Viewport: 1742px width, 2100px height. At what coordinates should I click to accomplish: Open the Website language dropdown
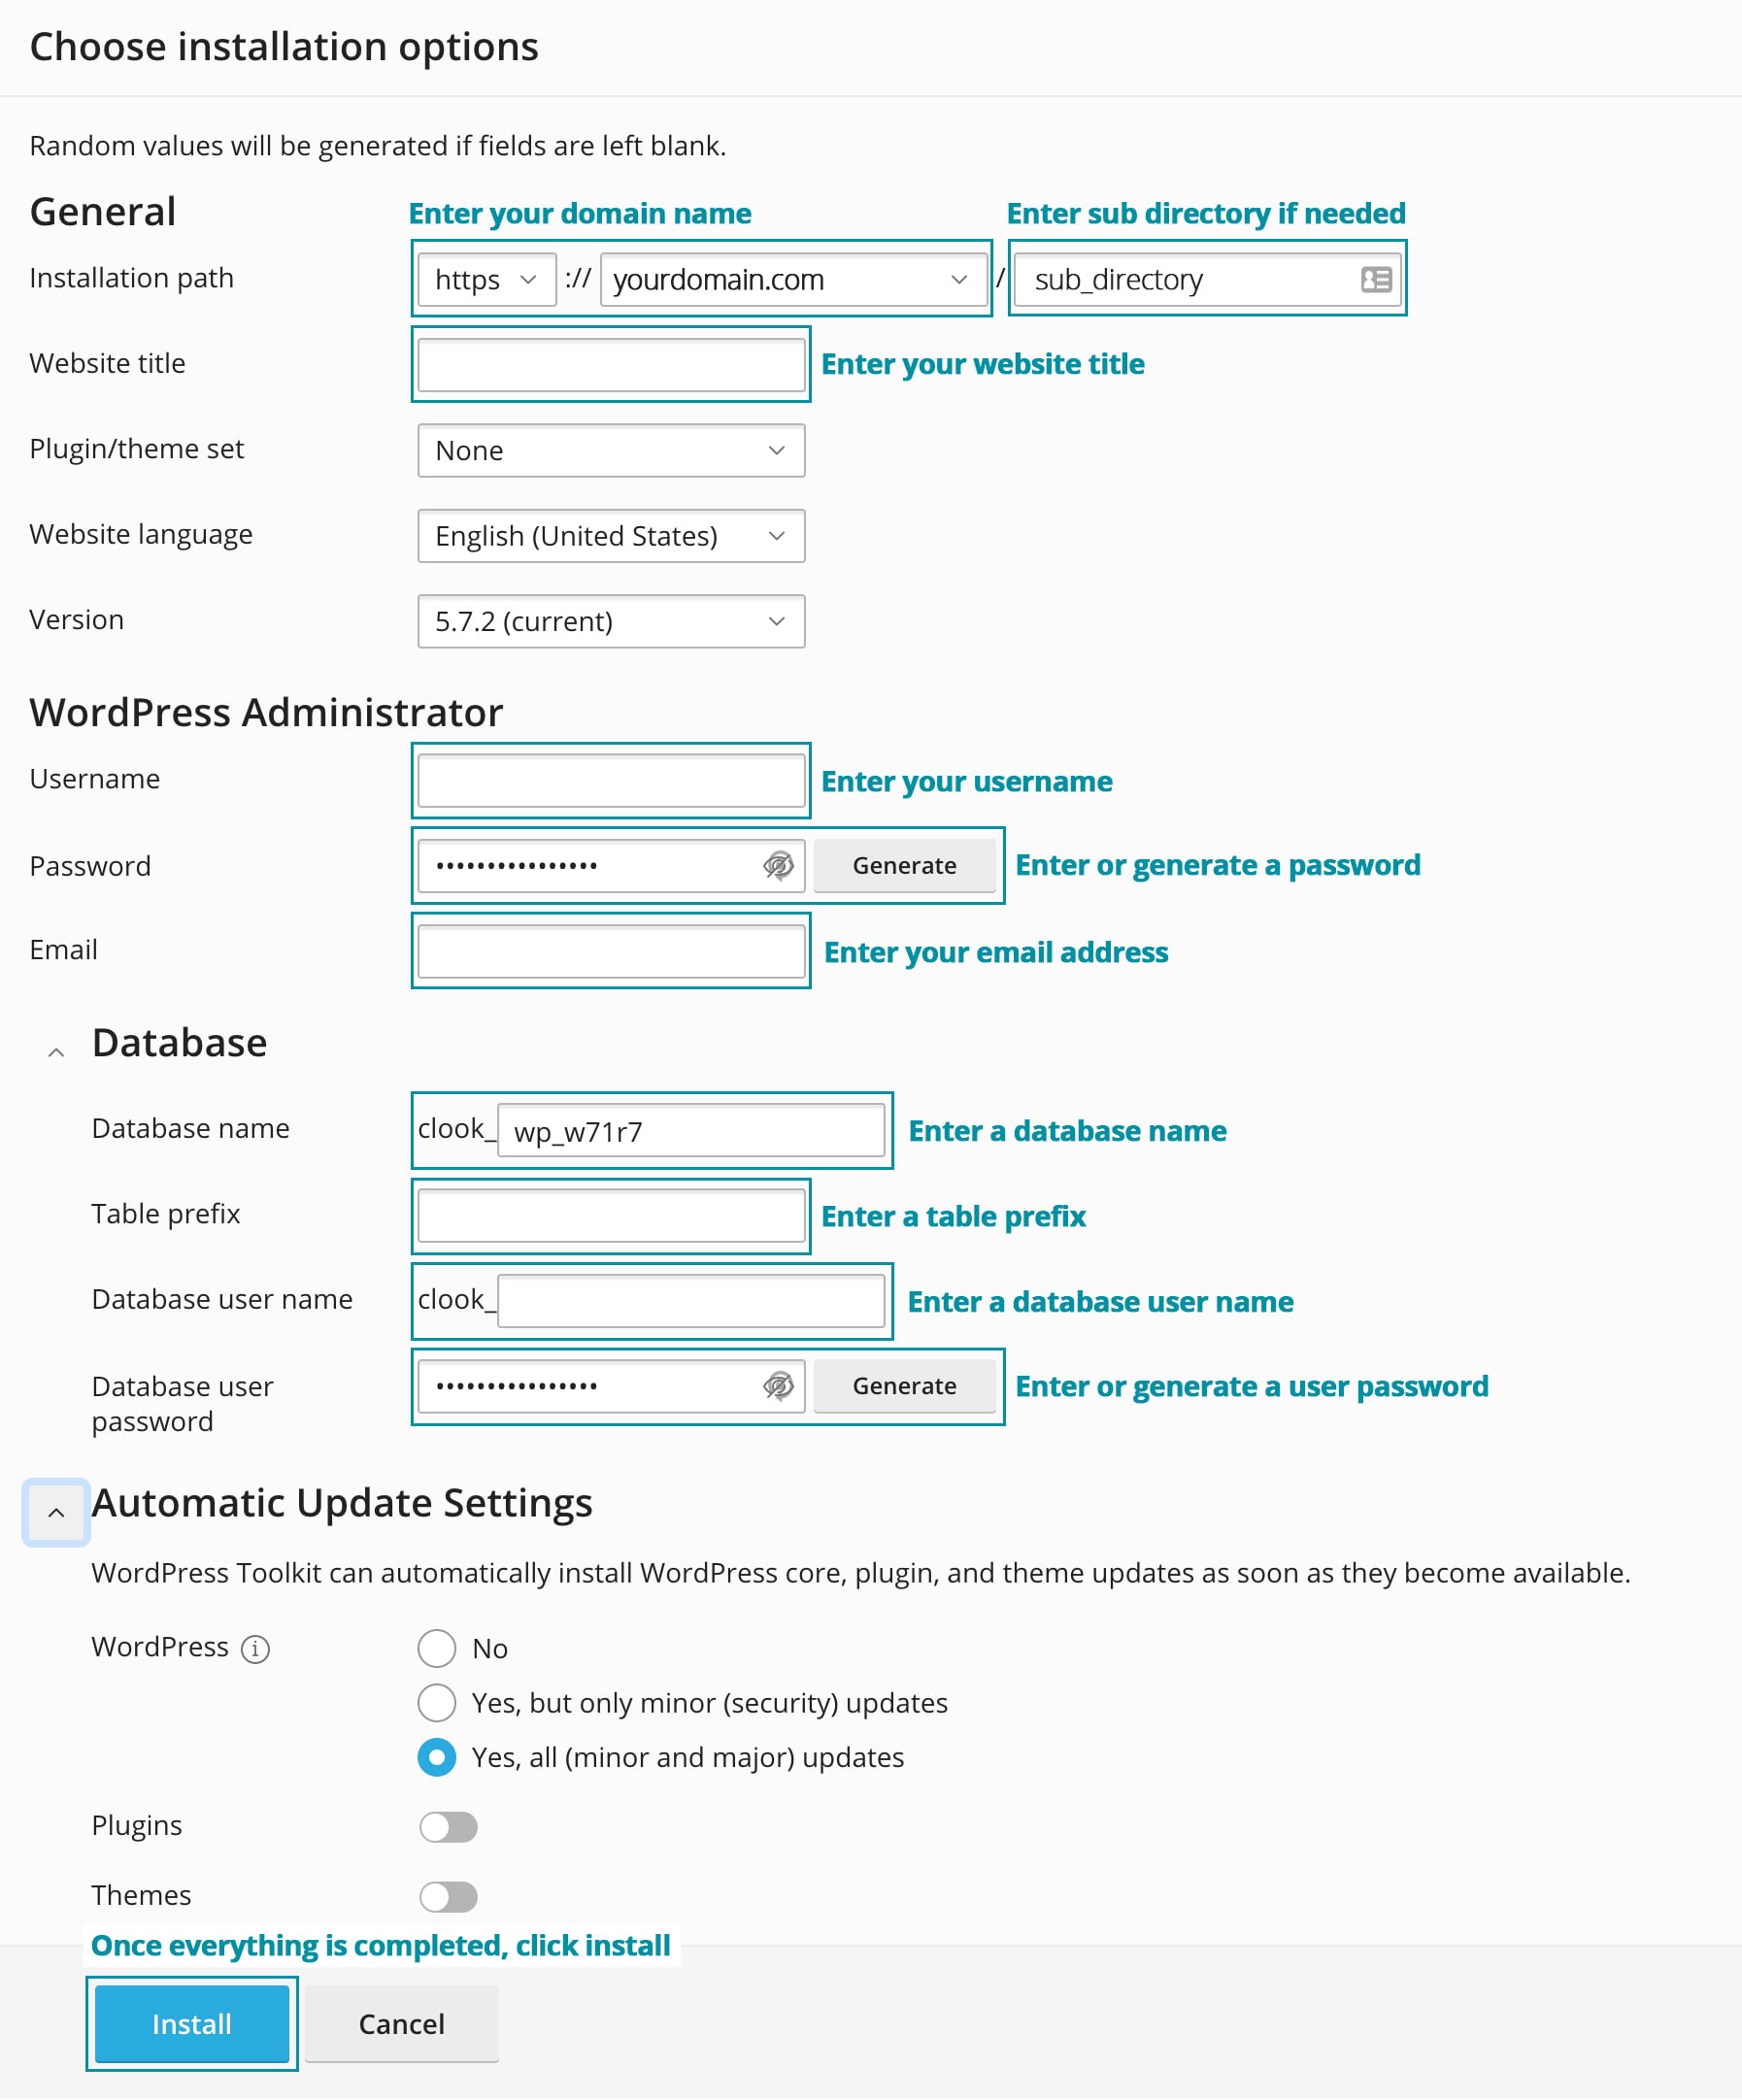(x=611, y=536)
